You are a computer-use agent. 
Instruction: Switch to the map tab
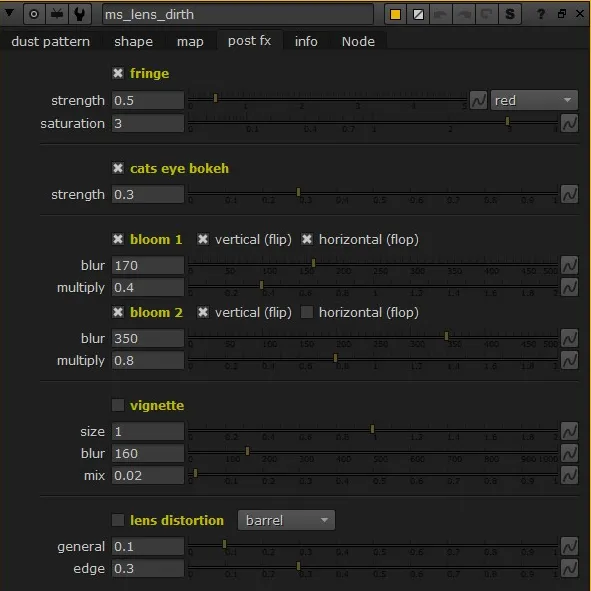click(190, 41)
